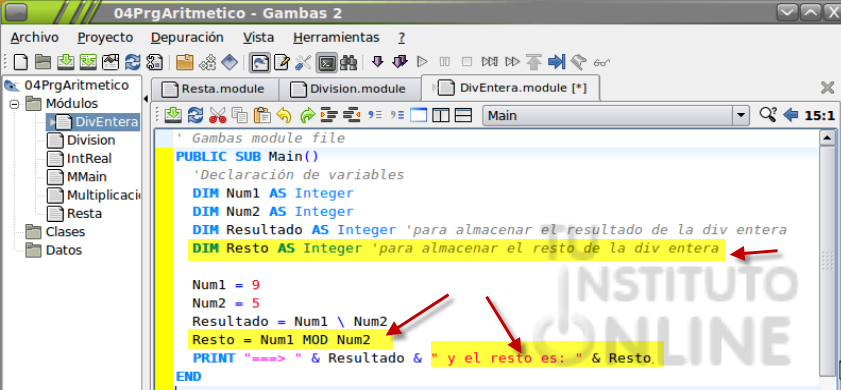Click the Save As icon, second green-arrow toolbar icon
841x390 pixels.
(x=88, y=62)
